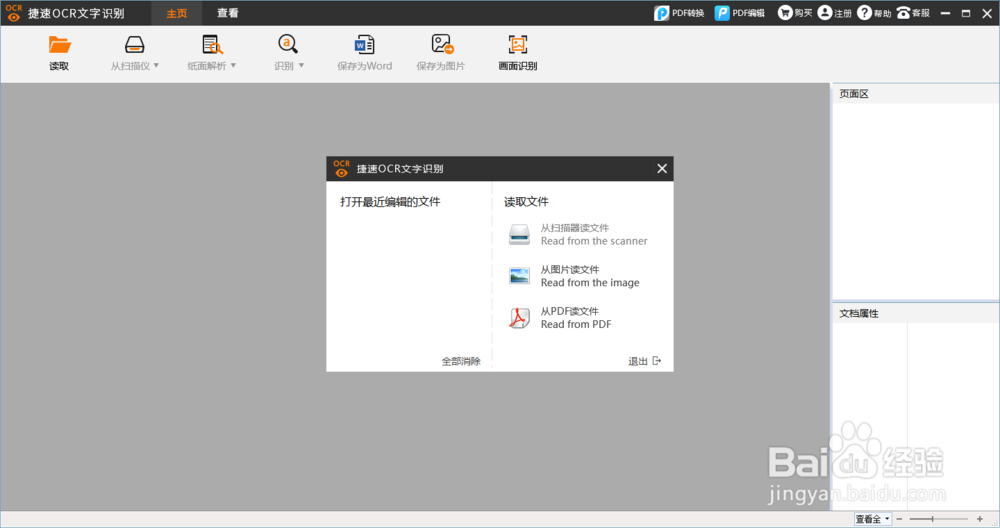Expand the 识别 dropdown arrow

coord(302,66)
